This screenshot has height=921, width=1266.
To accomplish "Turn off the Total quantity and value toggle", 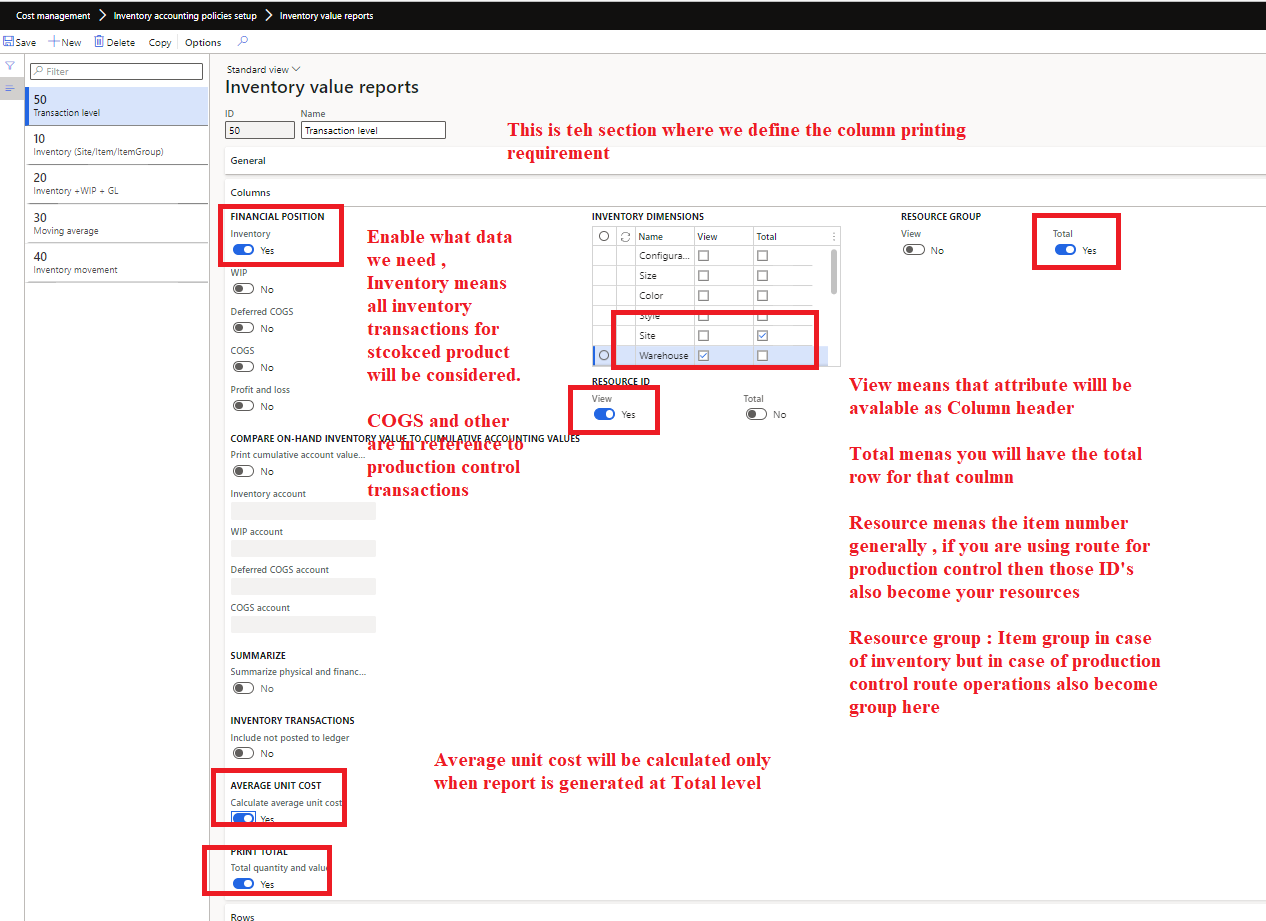I will 243,884.
